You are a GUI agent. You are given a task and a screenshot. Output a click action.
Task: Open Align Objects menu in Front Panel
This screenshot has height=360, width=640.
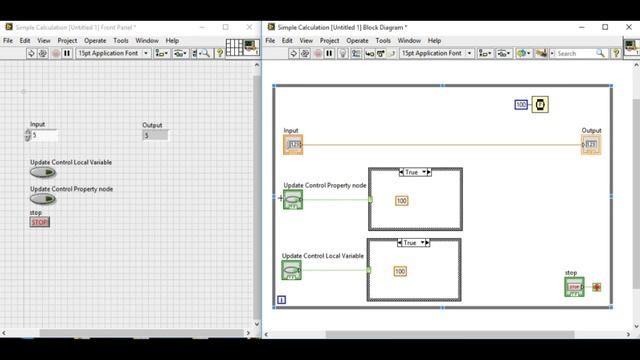pos(162,53)
